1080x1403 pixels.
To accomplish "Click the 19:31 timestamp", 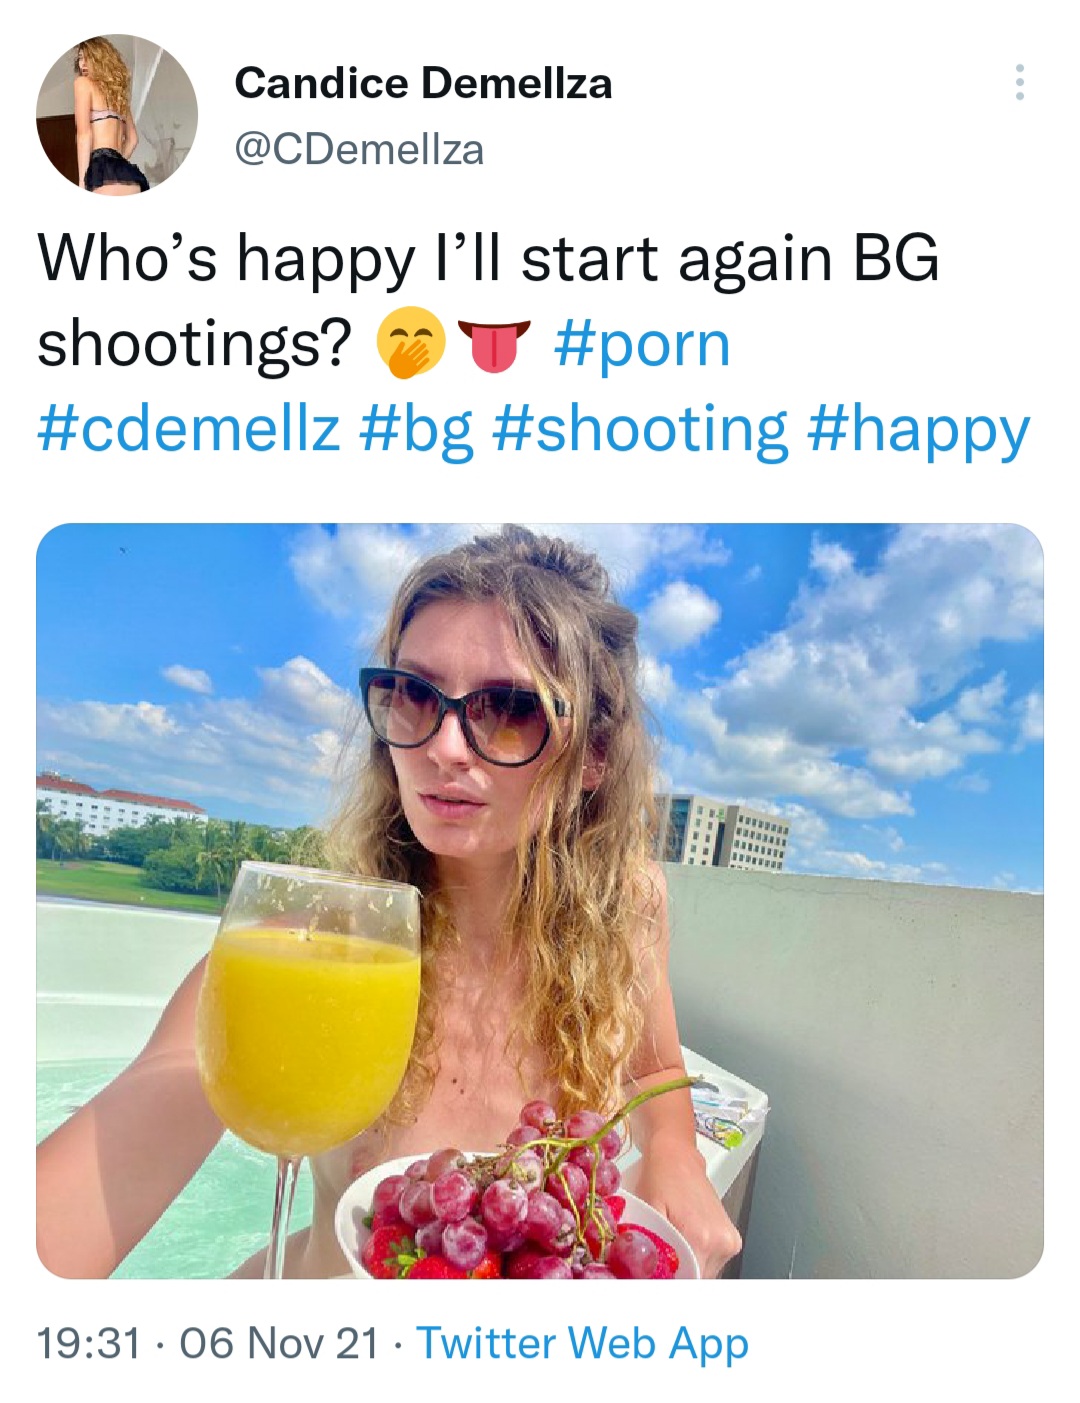I will pyautogui.click(x=89, y=1343).
